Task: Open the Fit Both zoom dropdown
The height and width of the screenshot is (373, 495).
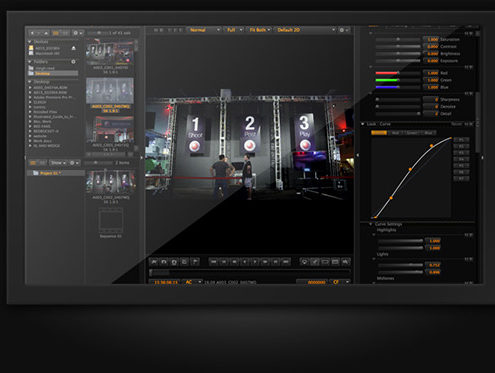Action: coord(260,30)
